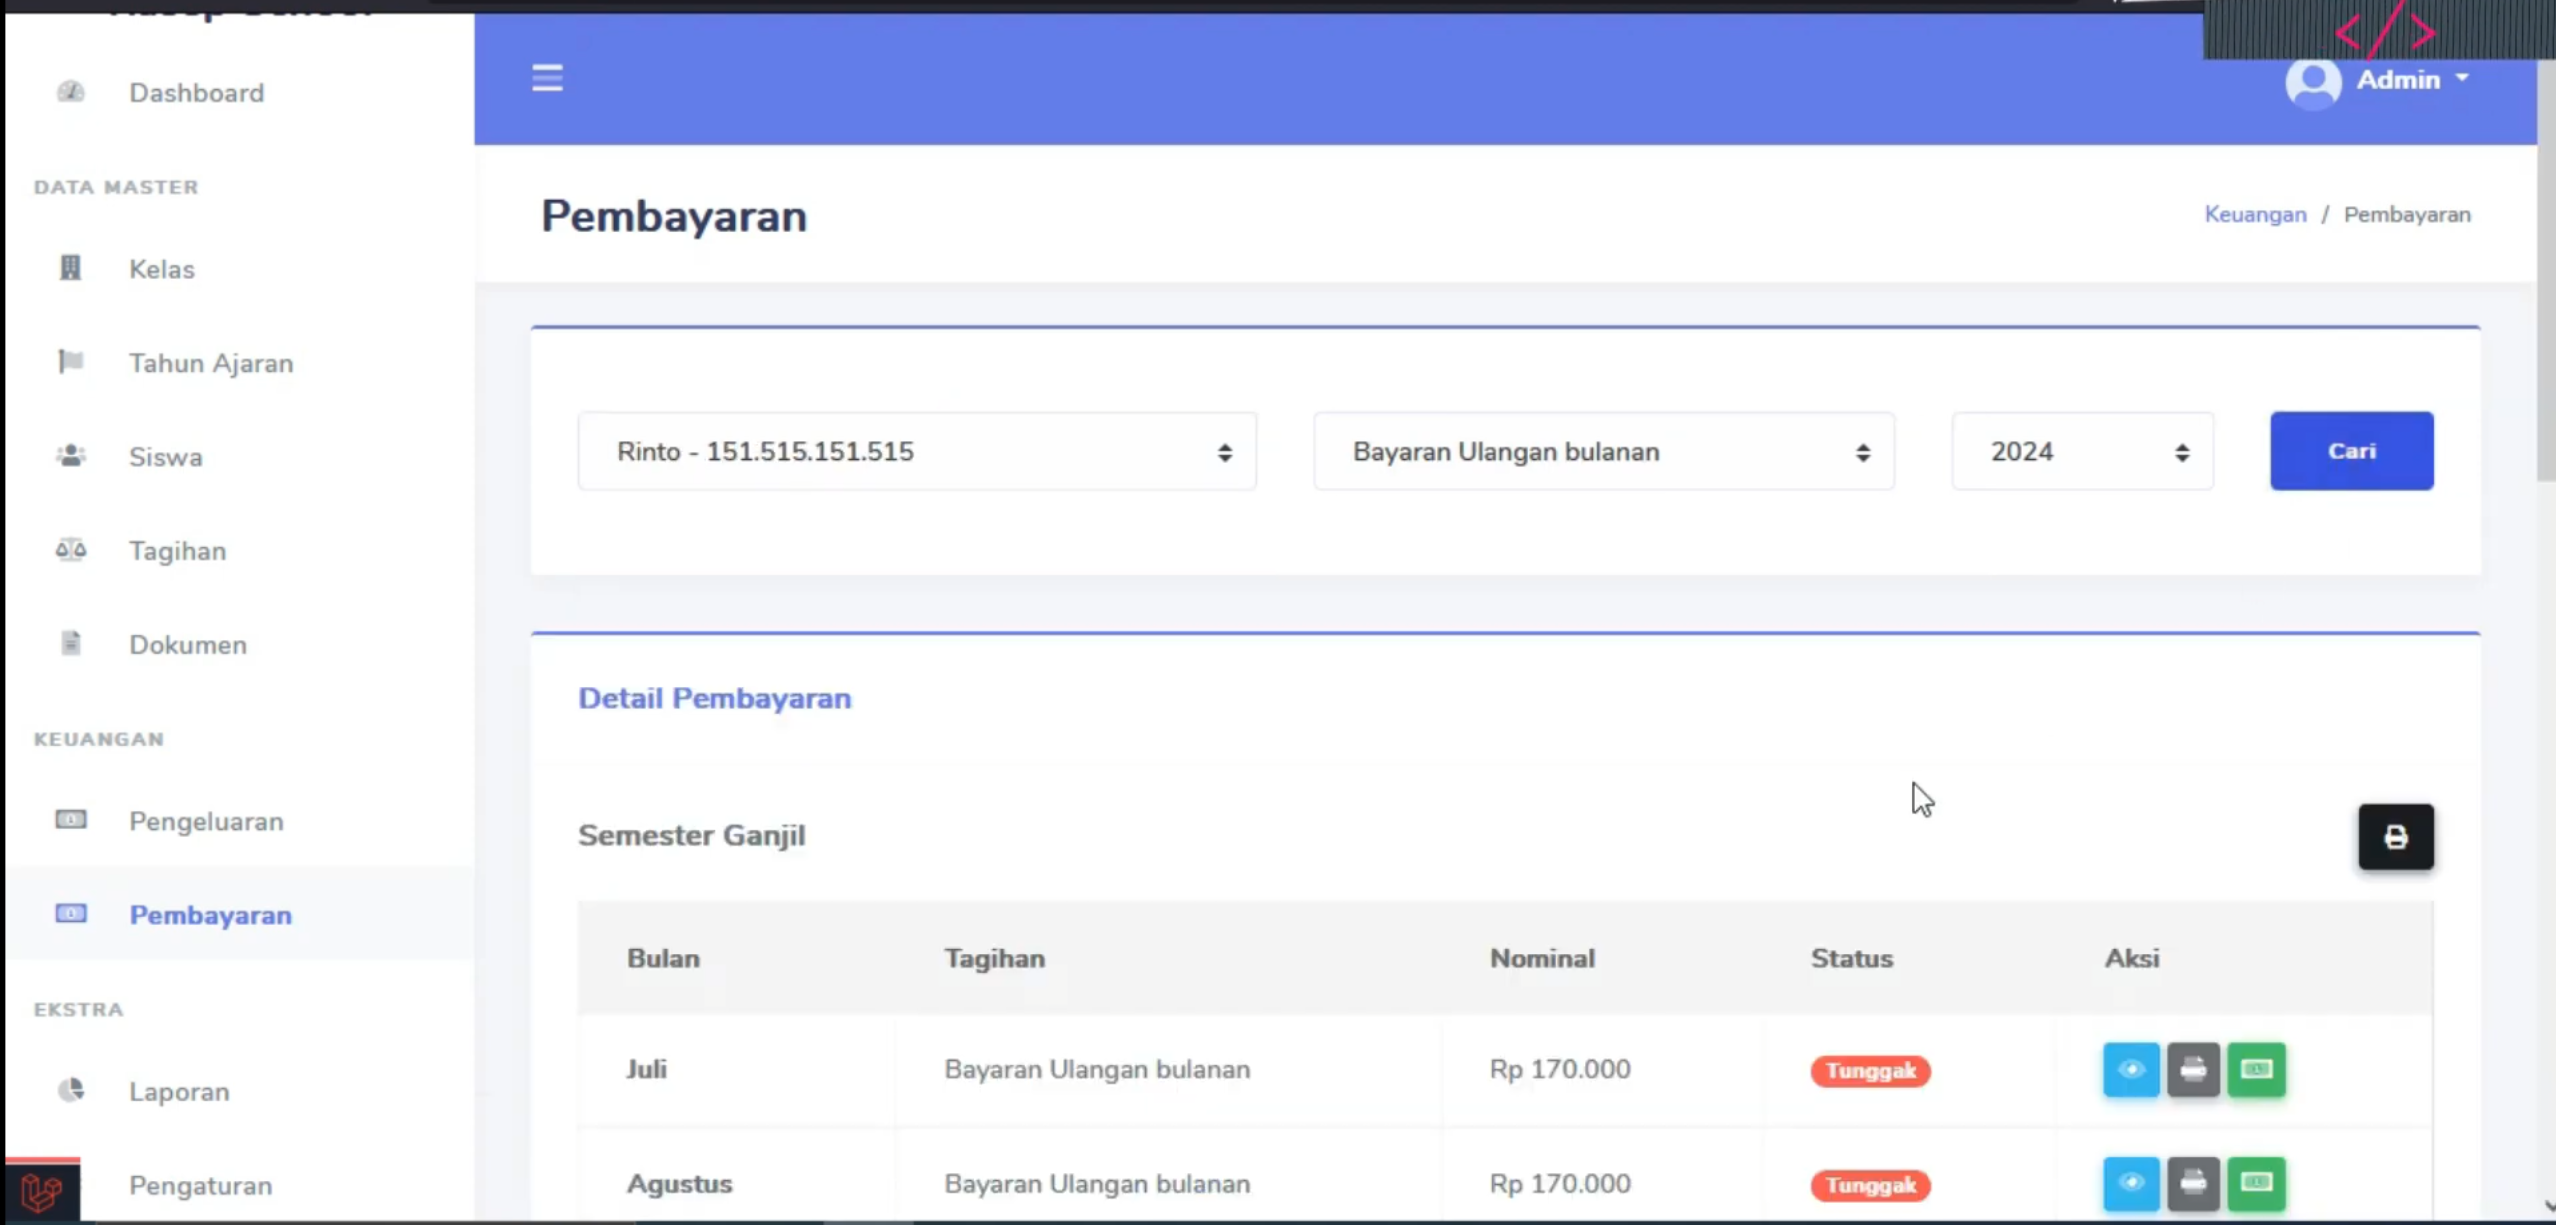This screenshot has width=2556, height=1225.
Task: Click the Semester Ganjil heading
Action: 691,835
